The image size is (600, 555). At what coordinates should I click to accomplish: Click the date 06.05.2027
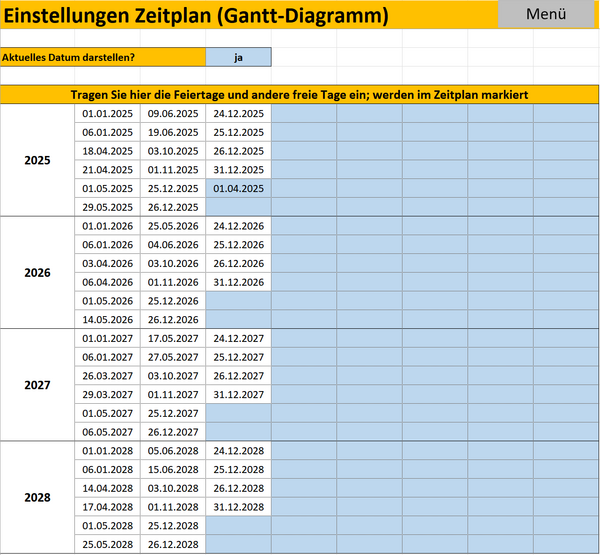(108, 433)
